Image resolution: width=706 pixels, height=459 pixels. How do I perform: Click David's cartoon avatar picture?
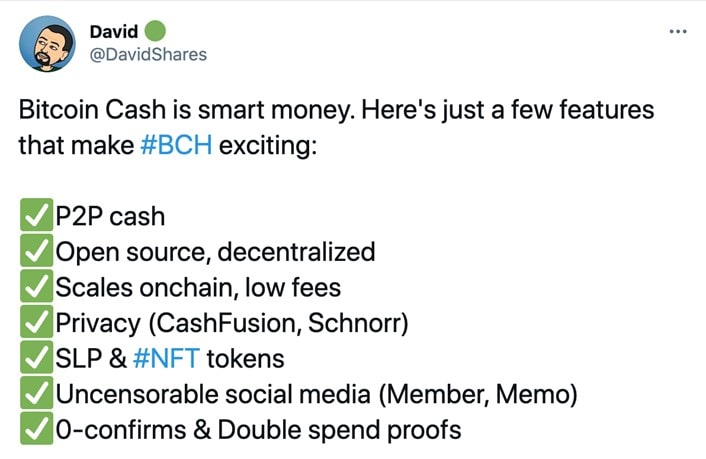47,44
